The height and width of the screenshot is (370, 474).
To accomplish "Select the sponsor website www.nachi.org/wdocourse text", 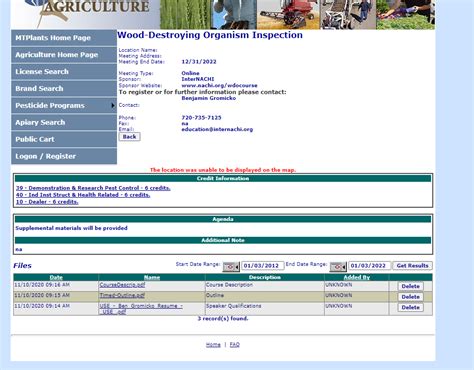I will pyautogui.click(x=219, y=86).
